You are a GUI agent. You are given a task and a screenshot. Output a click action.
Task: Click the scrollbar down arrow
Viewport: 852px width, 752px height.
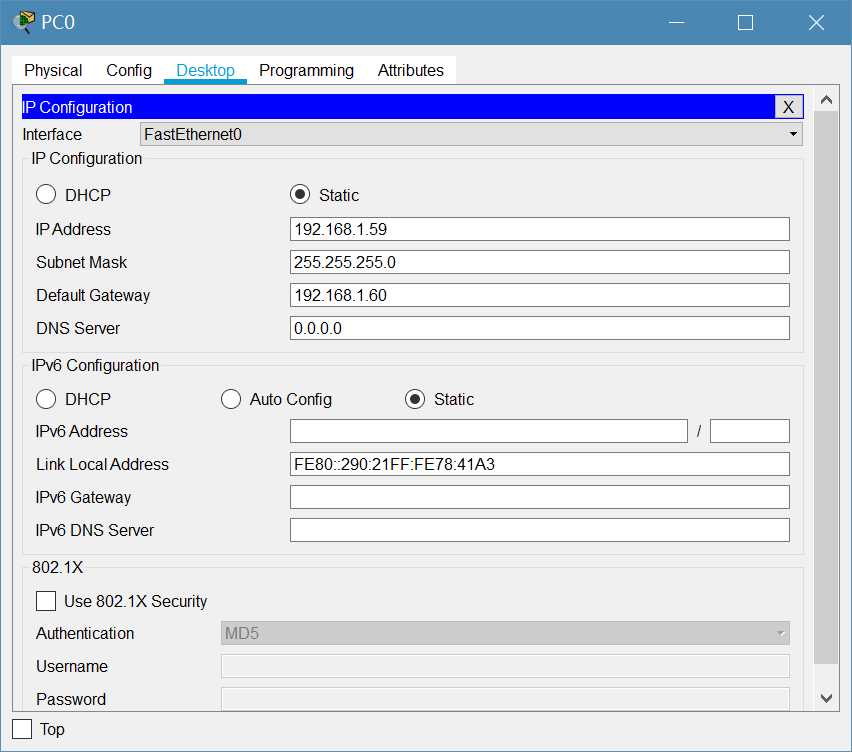point(826,698)
